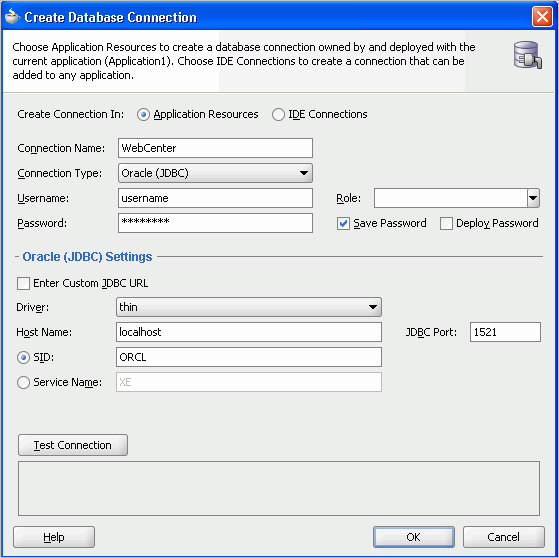
Task: Click the Cancel button
Action: [x=503, y=537]
